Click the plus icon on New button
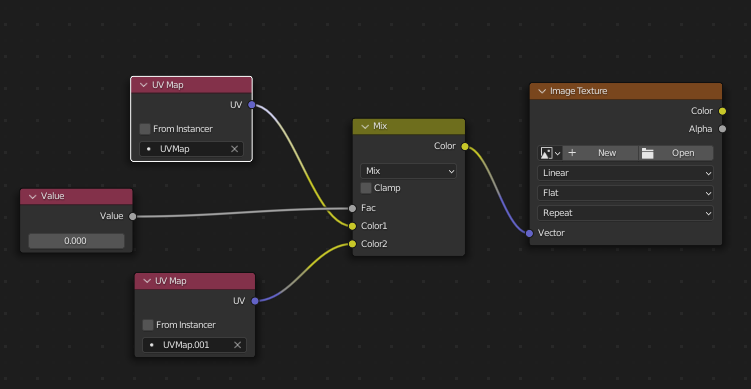Screen dimensions: 751x389 572,153
